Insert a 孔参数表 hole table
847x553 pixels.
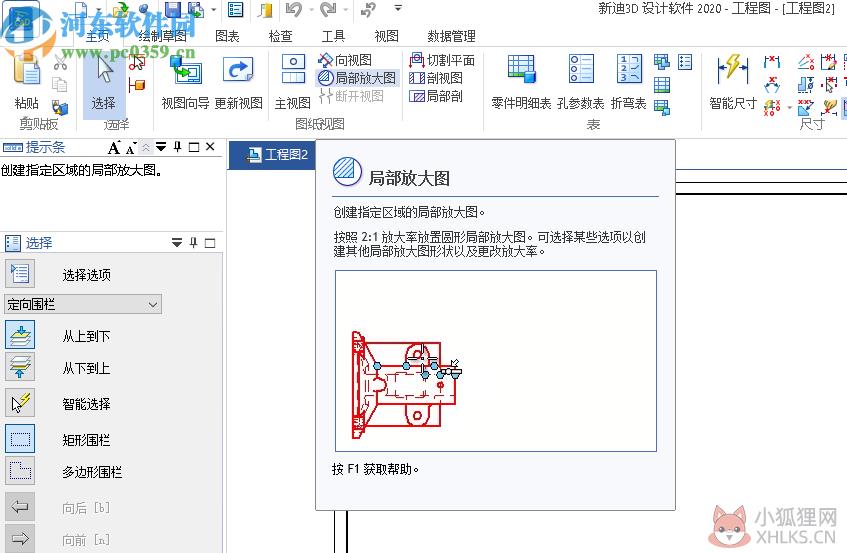point(581,82)
